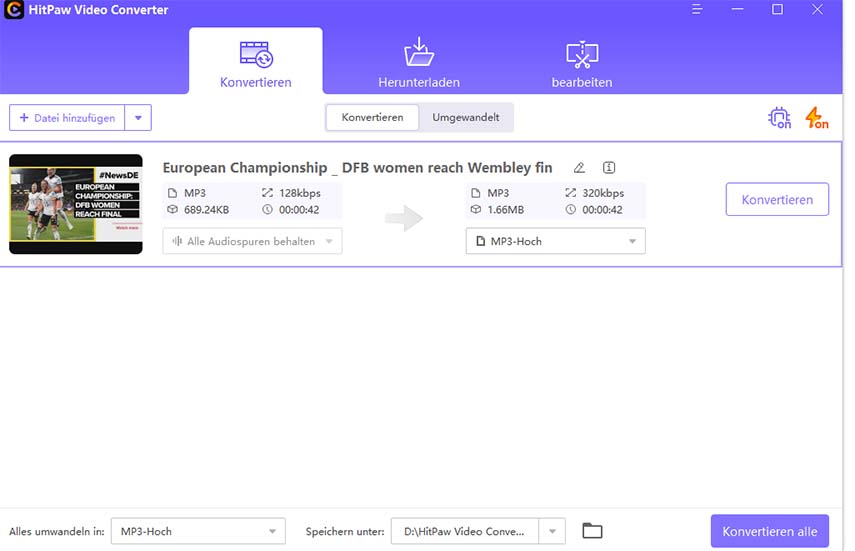855x551 pixels.
Task: Expand the Datei hinzufügen dropdown arrow
Action: (x=138, y=118)
